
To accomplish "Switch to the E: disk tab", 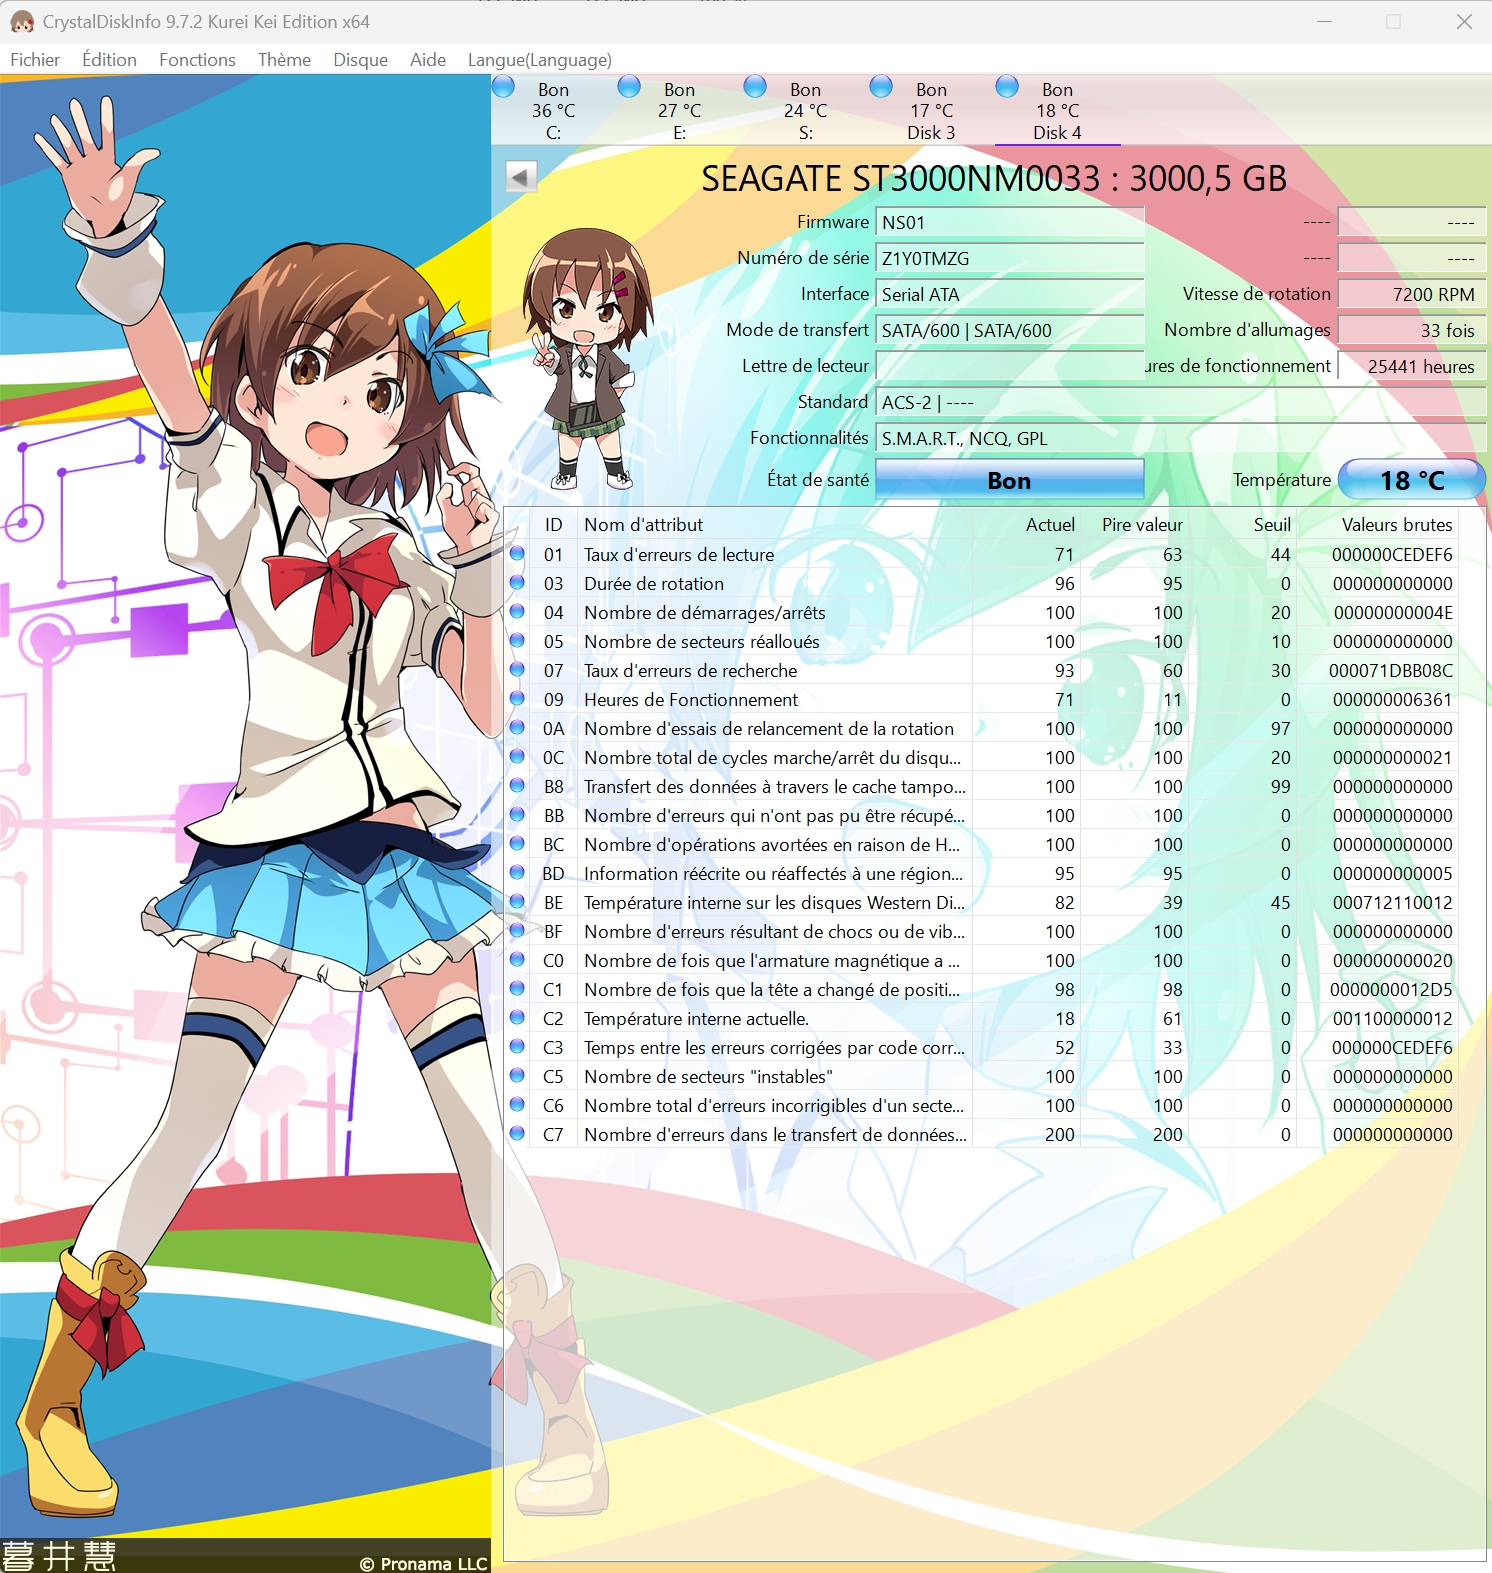I will coord(679,110).
